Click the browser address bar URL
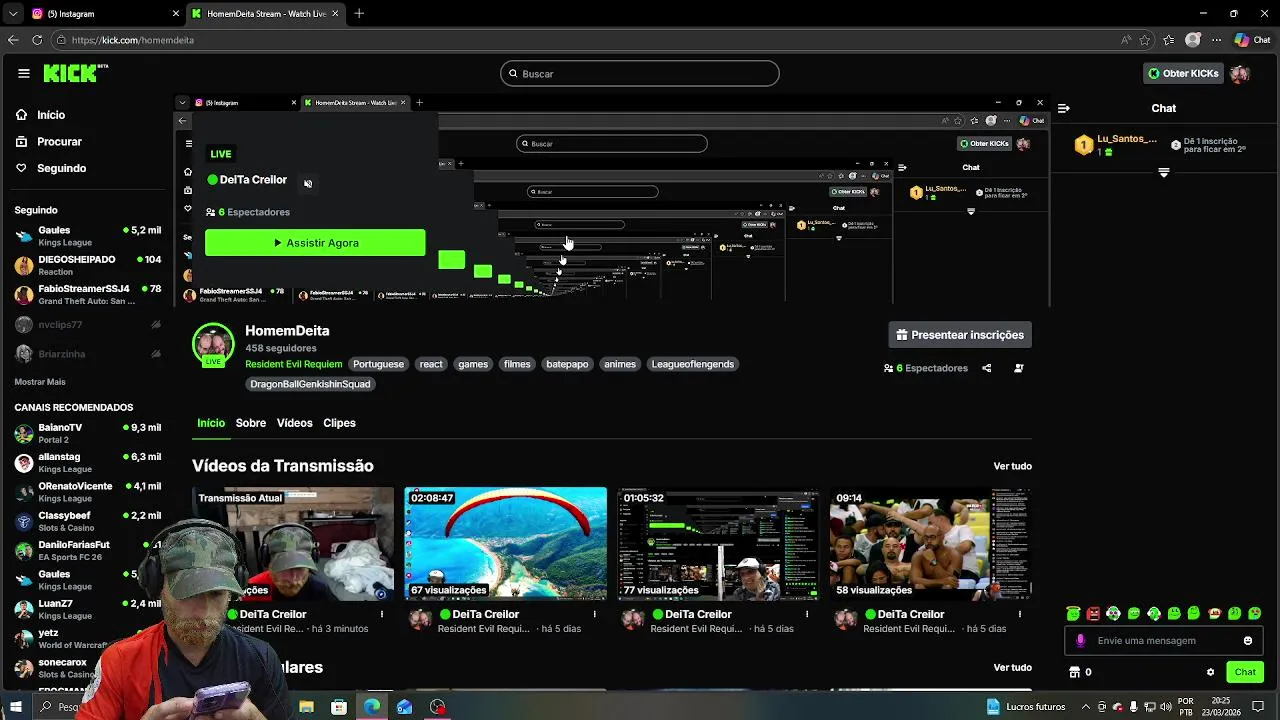1280x720 pixels. coord(133,40)
